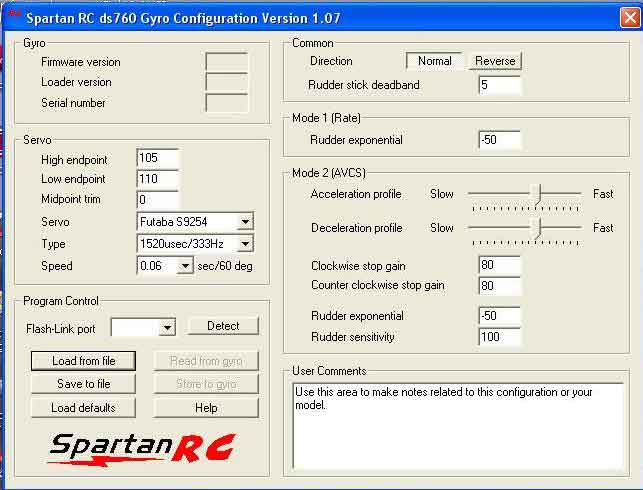
Task: Click the Firmware version field
Action: 227,62
